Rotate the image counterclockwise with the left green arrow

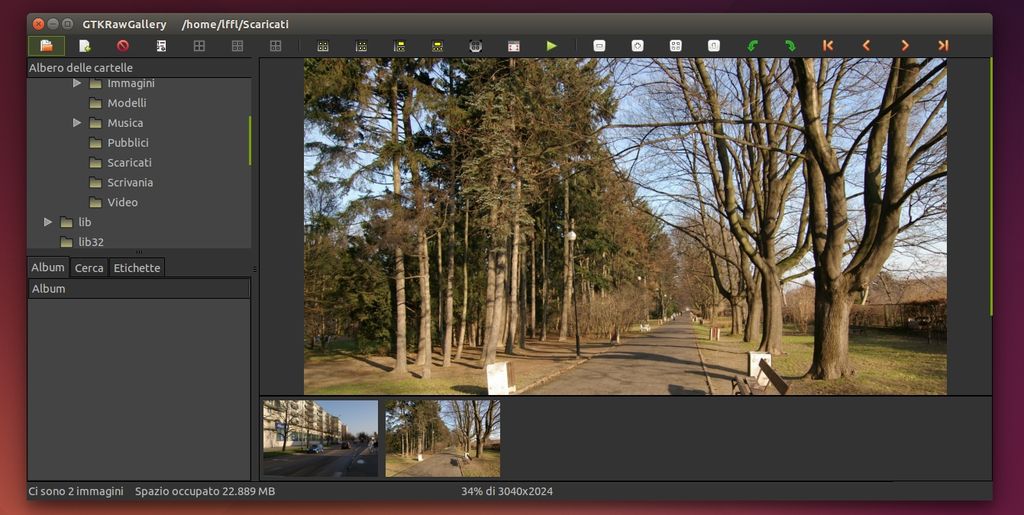752,46
